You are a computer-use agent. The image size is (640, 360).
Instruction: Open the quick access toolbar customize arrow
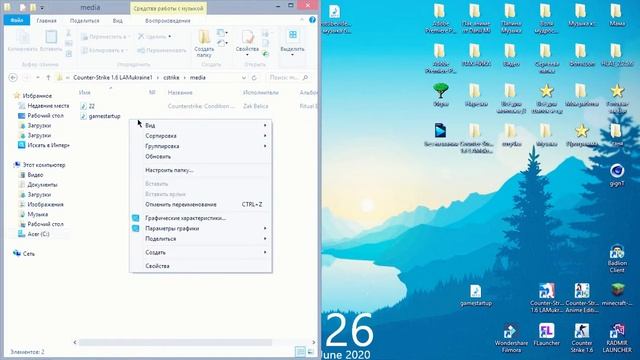point(42,7)
